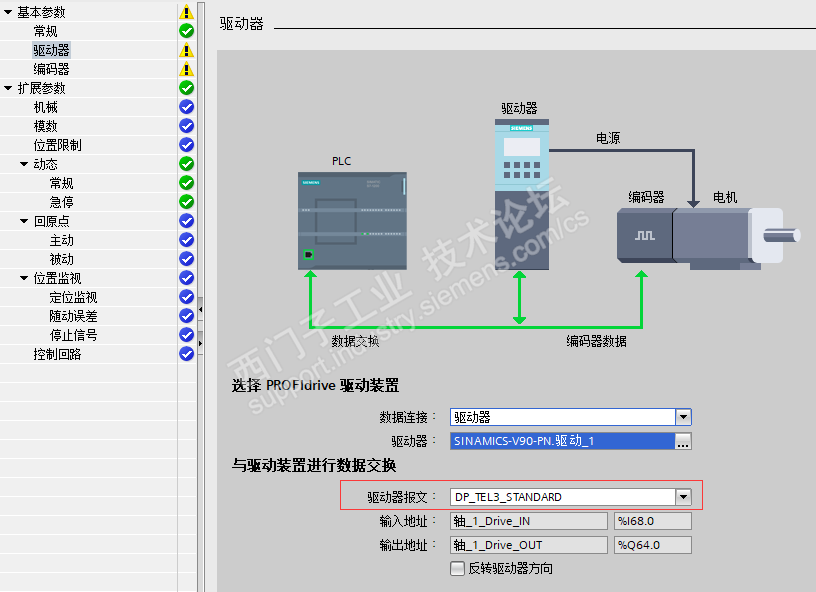Click the SINAMICS drive image in diagram
Image resolution: width=816 pixels, height=592 pixels.
[521, 195]
